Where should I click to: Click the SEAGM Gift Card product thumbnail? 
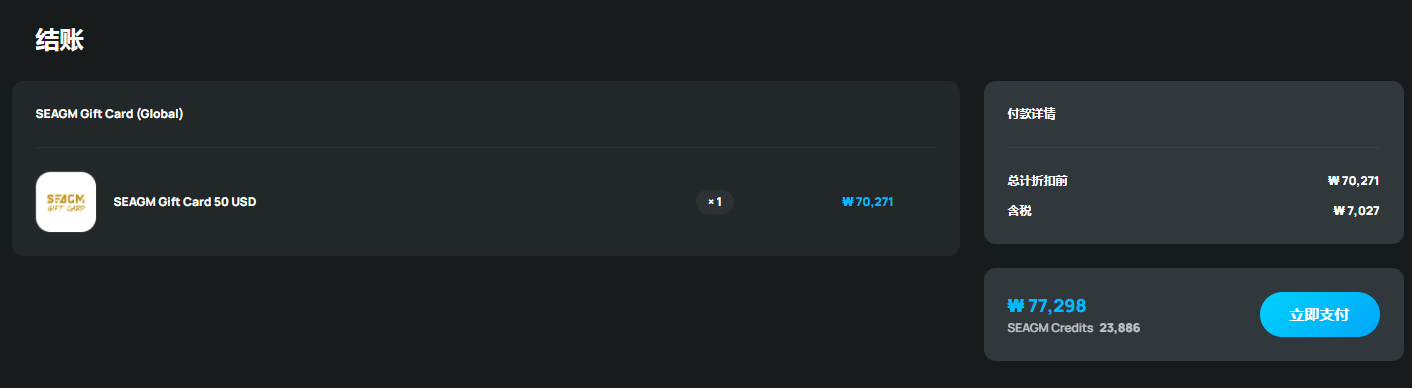click(x=66, y=202)
